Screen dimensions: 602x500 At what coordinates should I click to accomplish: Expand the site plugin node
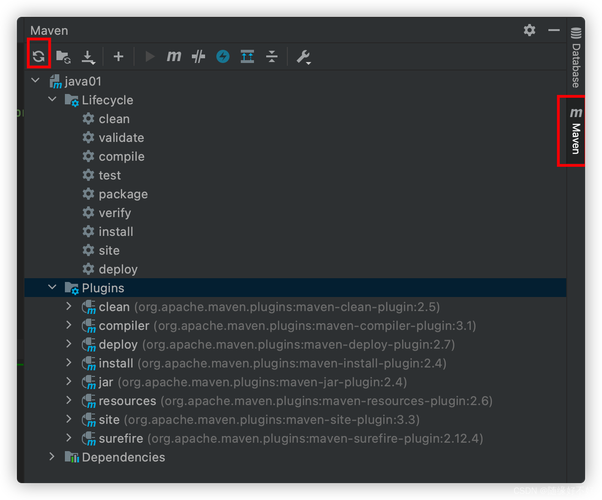point(69,419)
